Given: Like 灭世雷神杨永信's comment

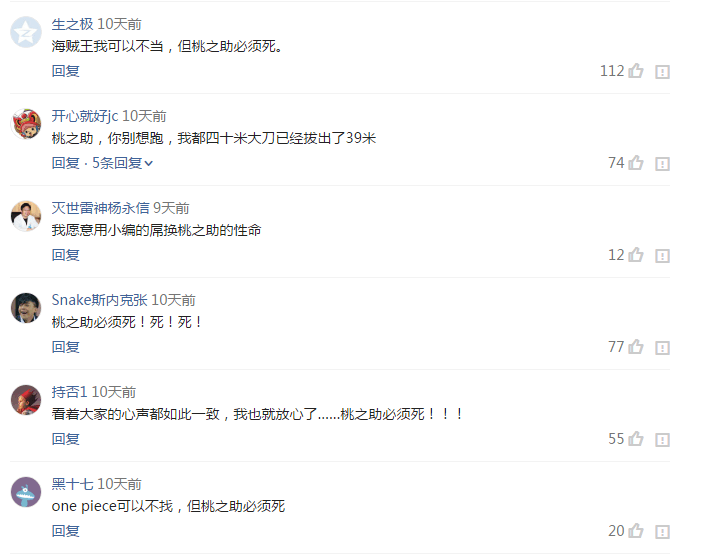Looking at the screenshot, I should click(636, 255).
